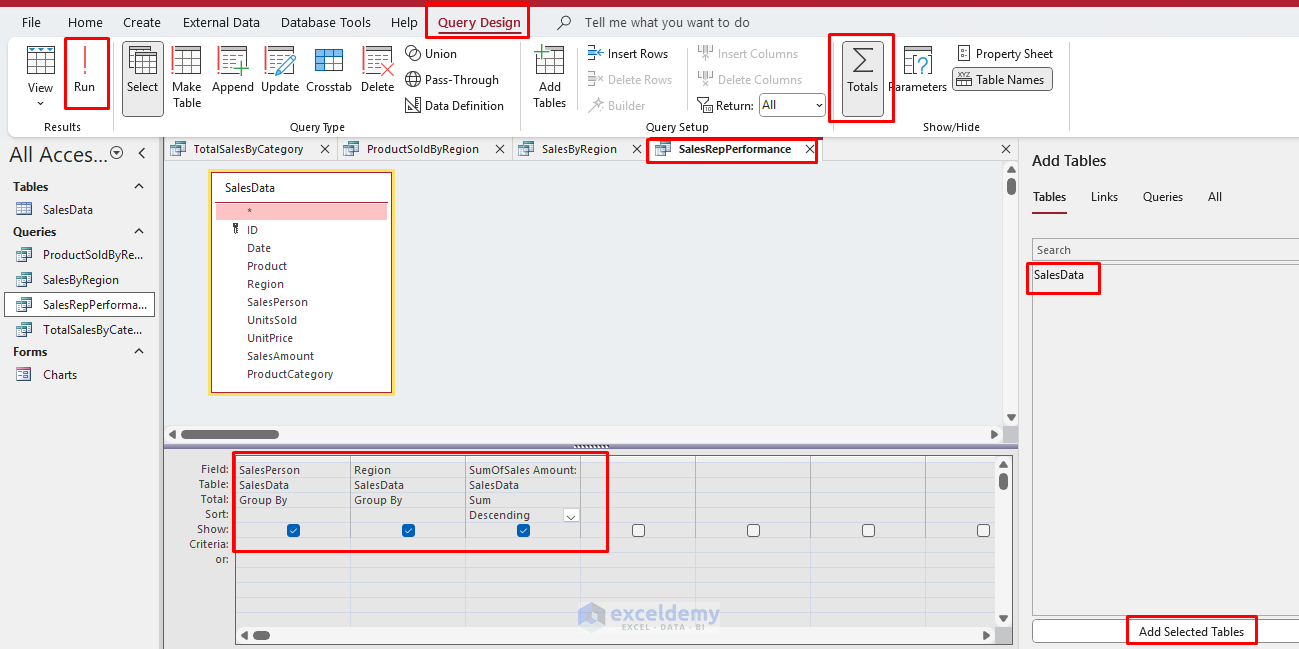
Task: Collapse the Queries group in navigation pane
Action: pos(139,232)
